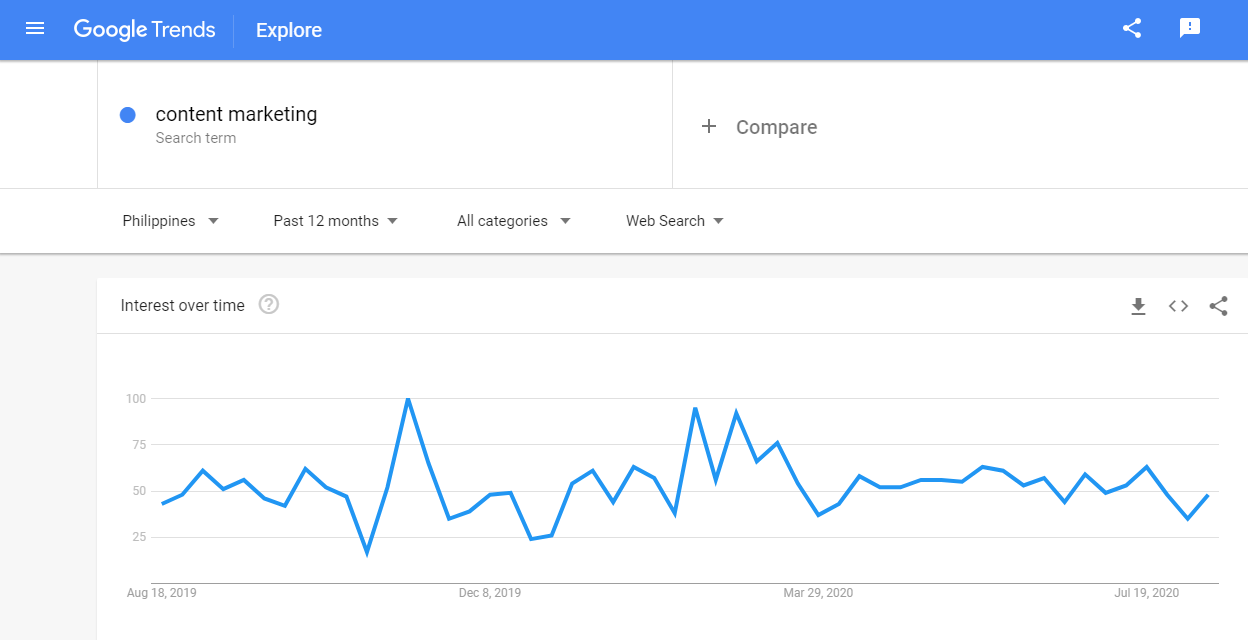
Task: Click the plus icon next to Compare
Action: pos(709,127)
